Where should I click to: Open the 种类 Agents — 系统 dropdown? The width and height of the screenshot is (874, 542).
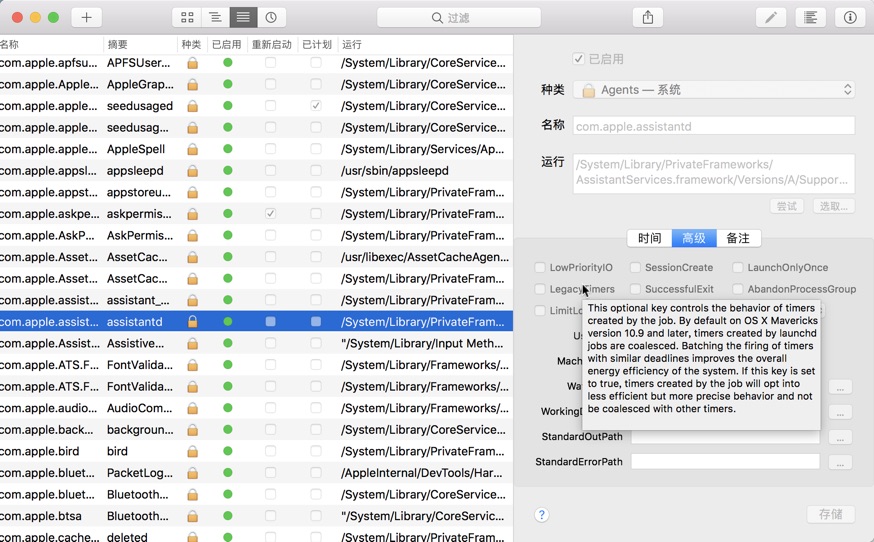click(x=713, y=90)
